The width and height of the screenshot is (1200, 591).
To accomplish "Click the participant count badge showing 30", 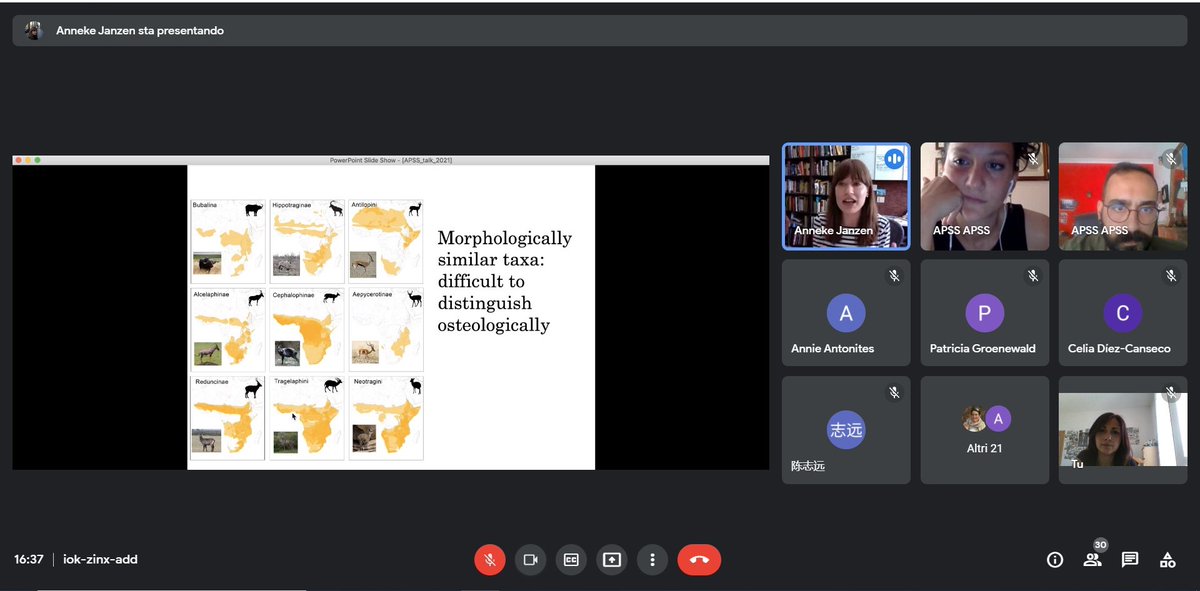I will pyautogui.click(x=1100, y=545).
